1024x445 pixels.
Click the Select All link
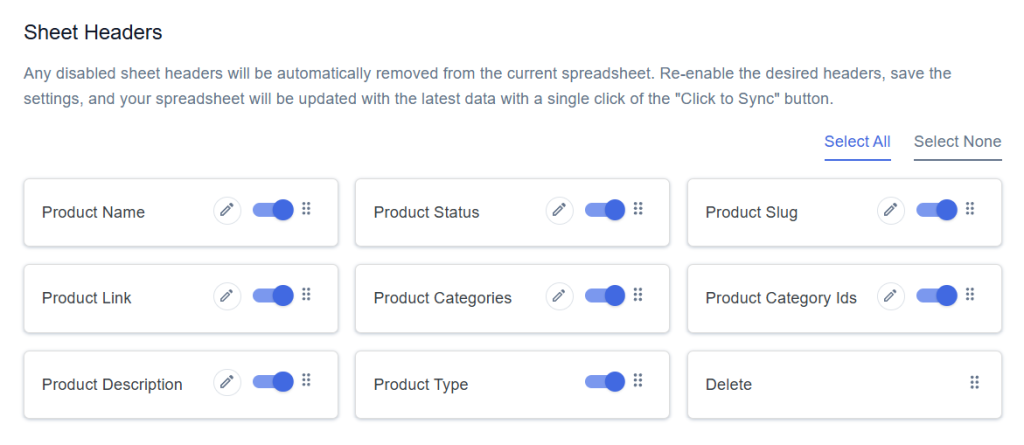pos(857,142)
